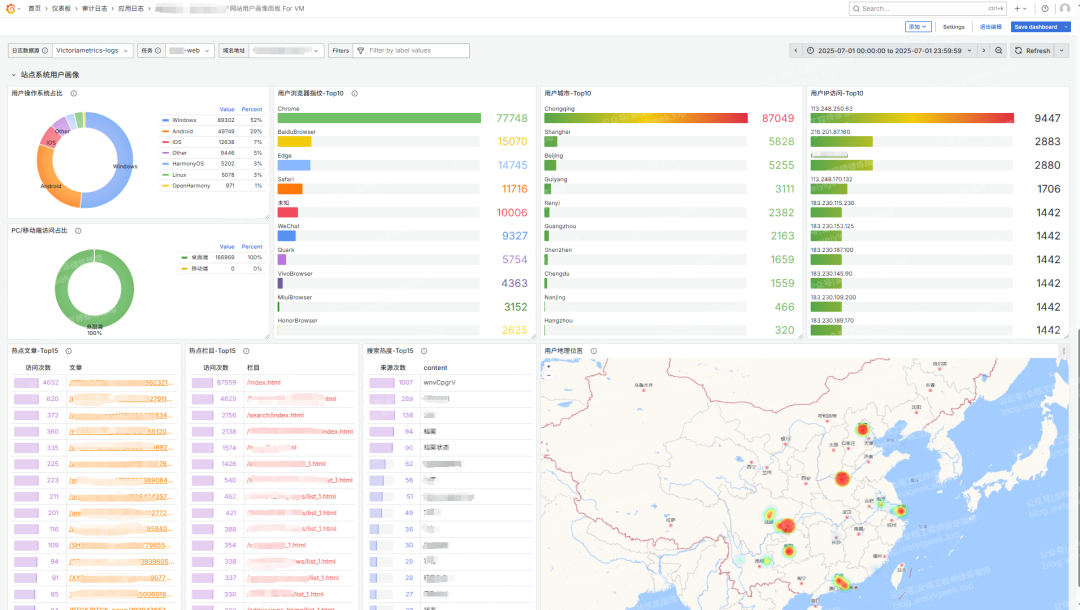This screenshot has height=610, width=1080.
Task: Show info for 搜索热度-Top15 panel
Action: point(424,350)
